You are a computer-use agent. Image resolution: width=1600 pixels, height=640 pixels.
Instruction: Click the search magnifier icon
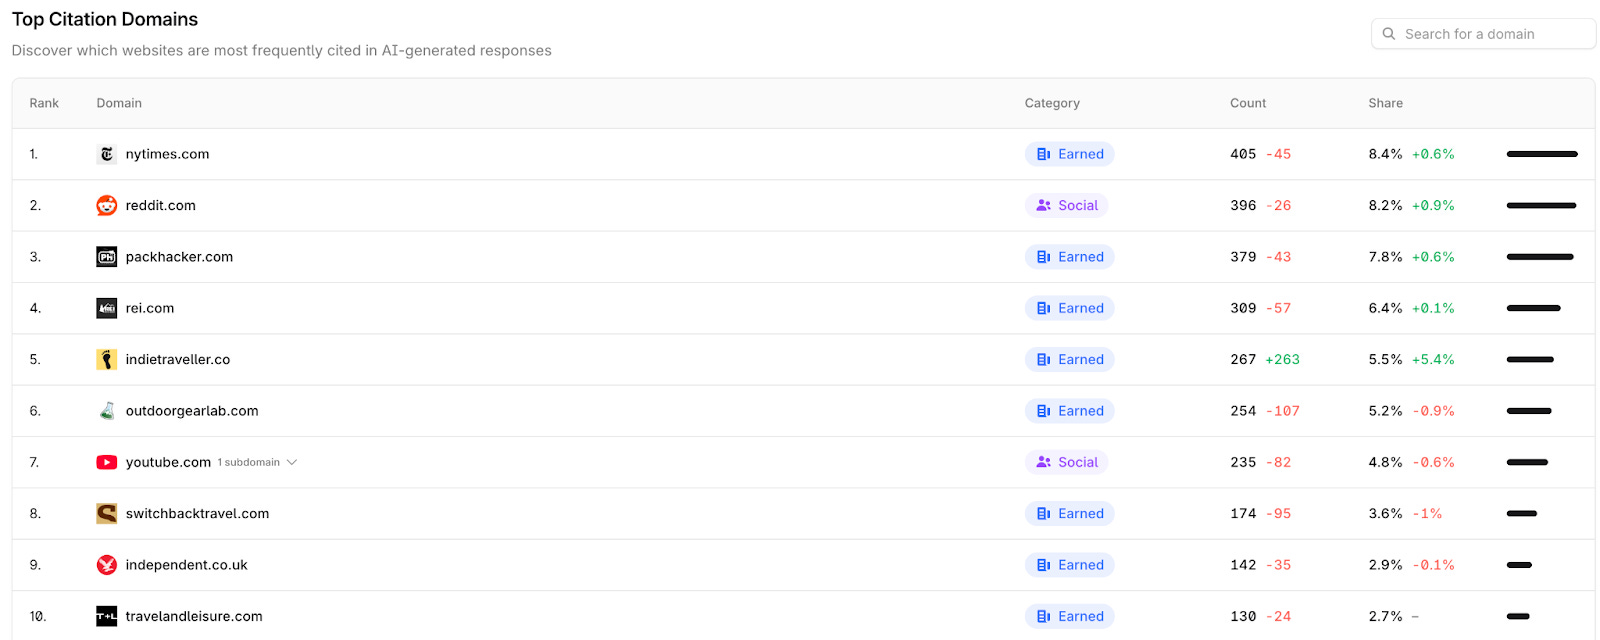1389,34
